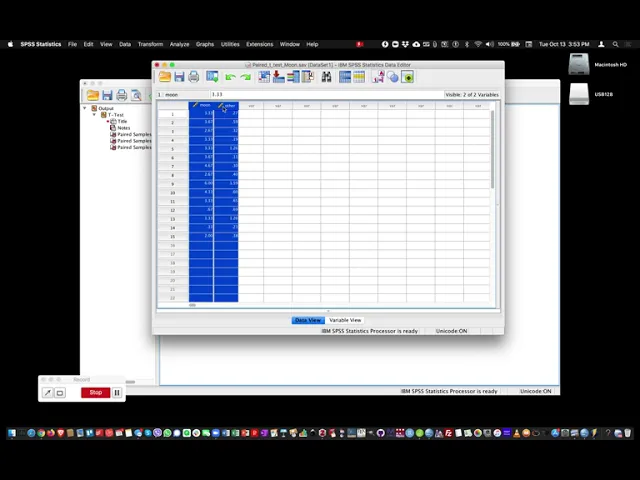This screenshot has width=640, height=480.
Task: Select the Title item in outline
Action: coord(122,121)
